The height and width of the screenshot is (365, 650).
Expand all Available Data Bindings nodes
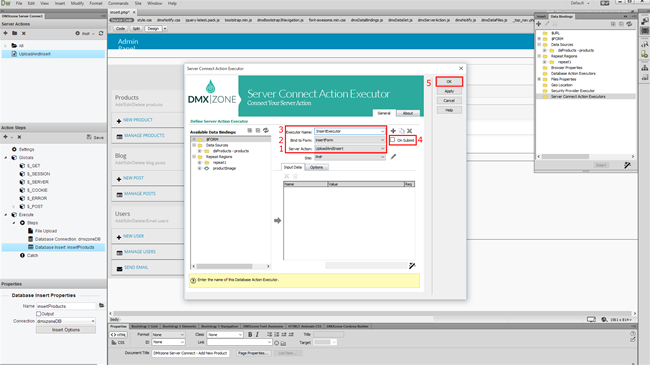[x=250, y=131]
